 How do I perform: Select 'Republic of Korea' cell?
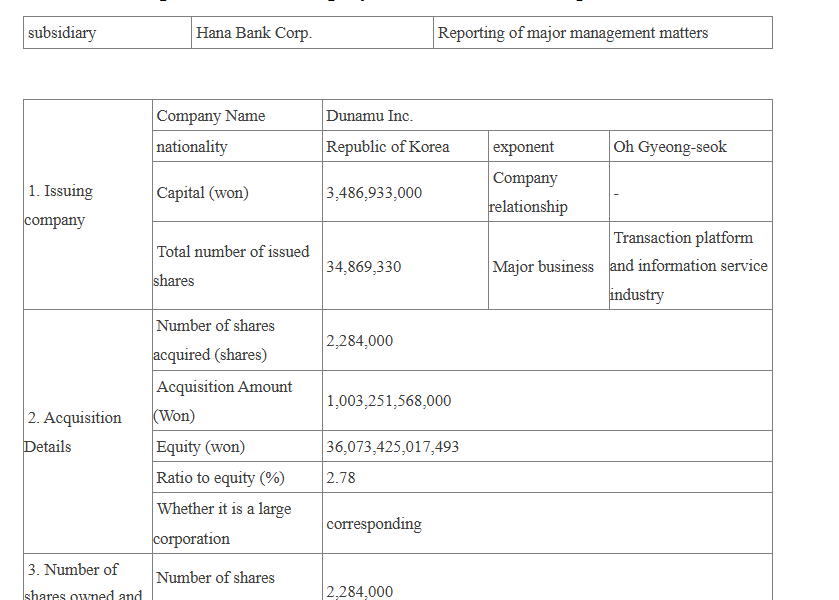[x=405, y=146]
